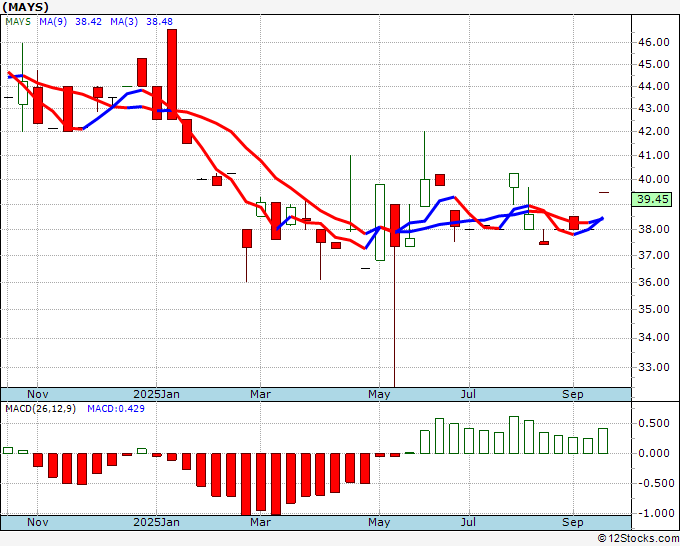Image resolution: width=680 pixels, height=546 pixels.
Task: Click the Jul label on price chart axis
Action: tap(468, 394)
